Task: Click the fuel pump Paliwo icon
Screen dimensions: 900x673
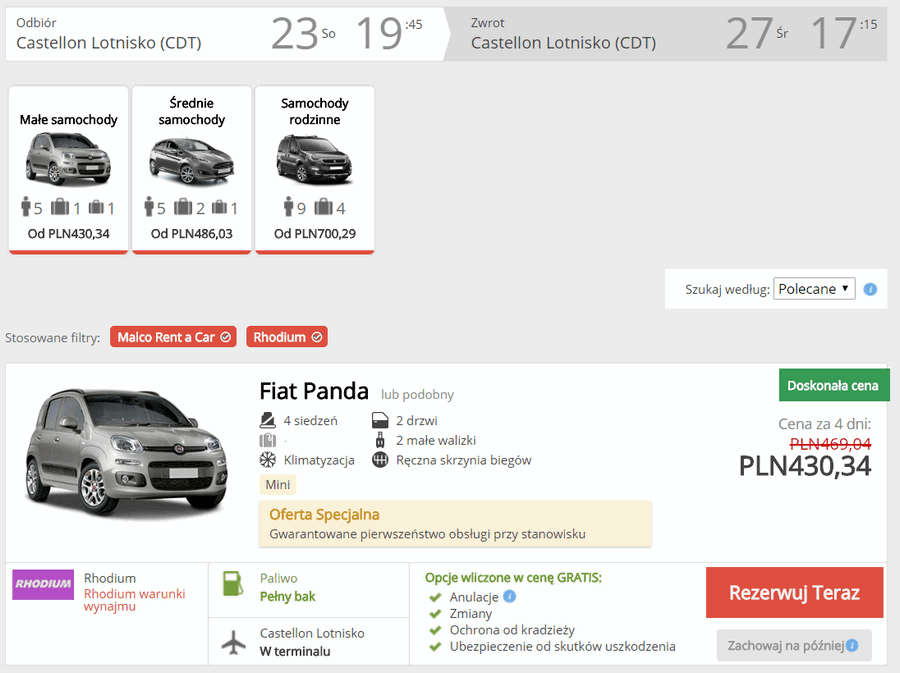Action: point(232,584)
